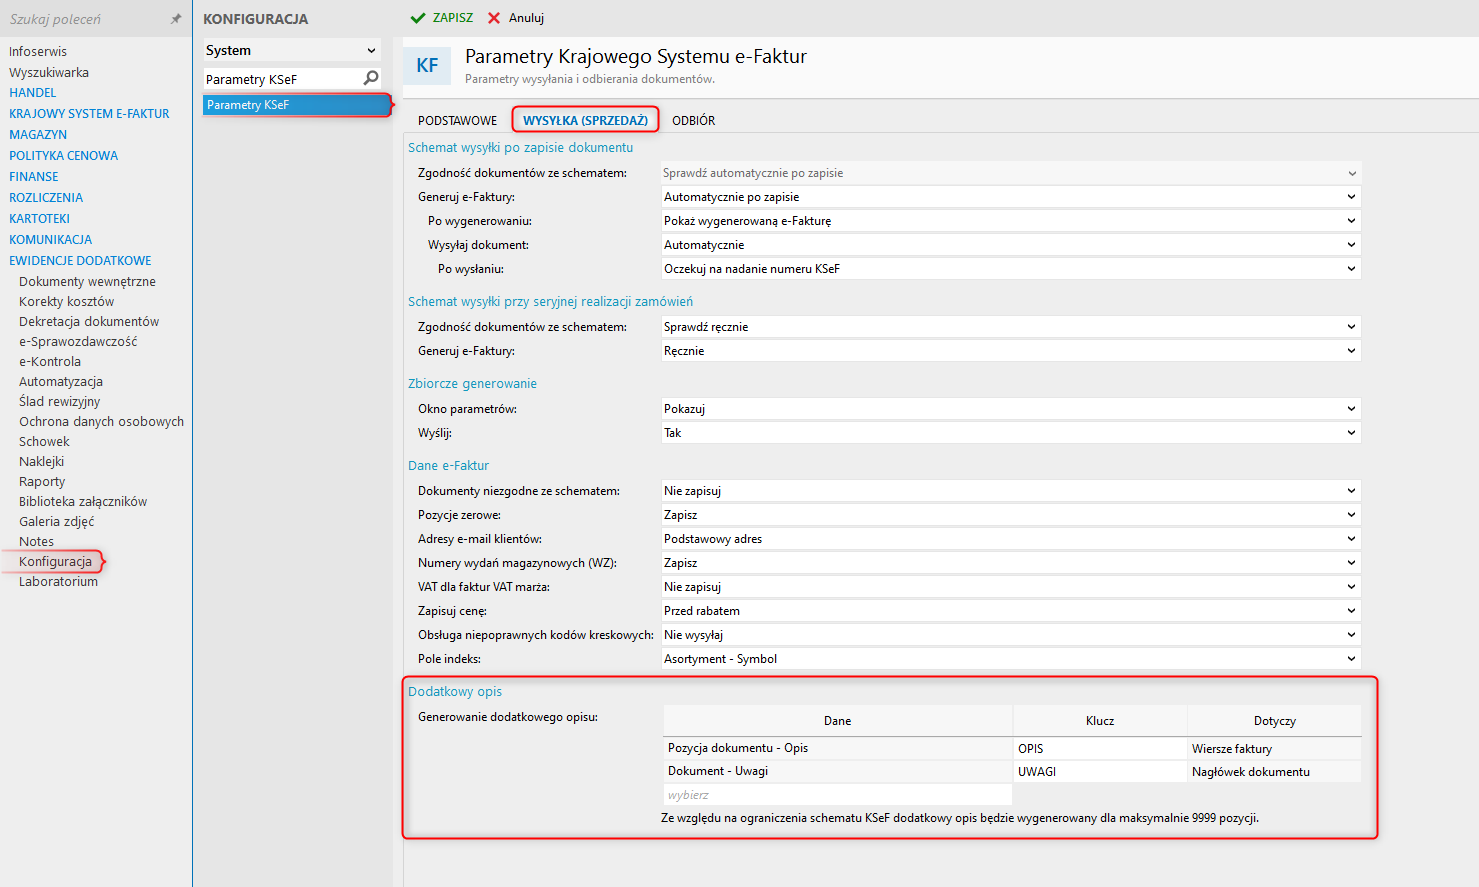This screenshot has height=887, width=1479.
Task: Click the 'wybierz' empty row in Dane column
Action: pos(837,795)
